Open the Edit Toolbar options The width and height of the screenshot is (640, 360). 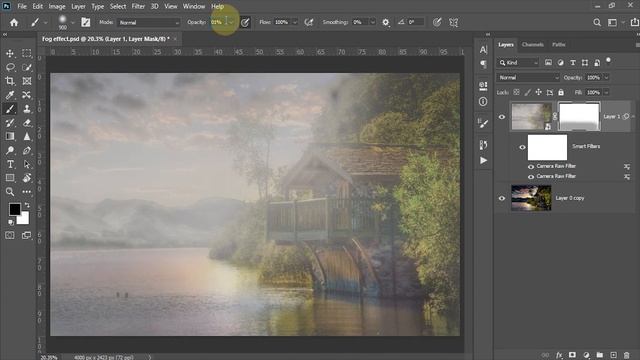tap(27, 192)
